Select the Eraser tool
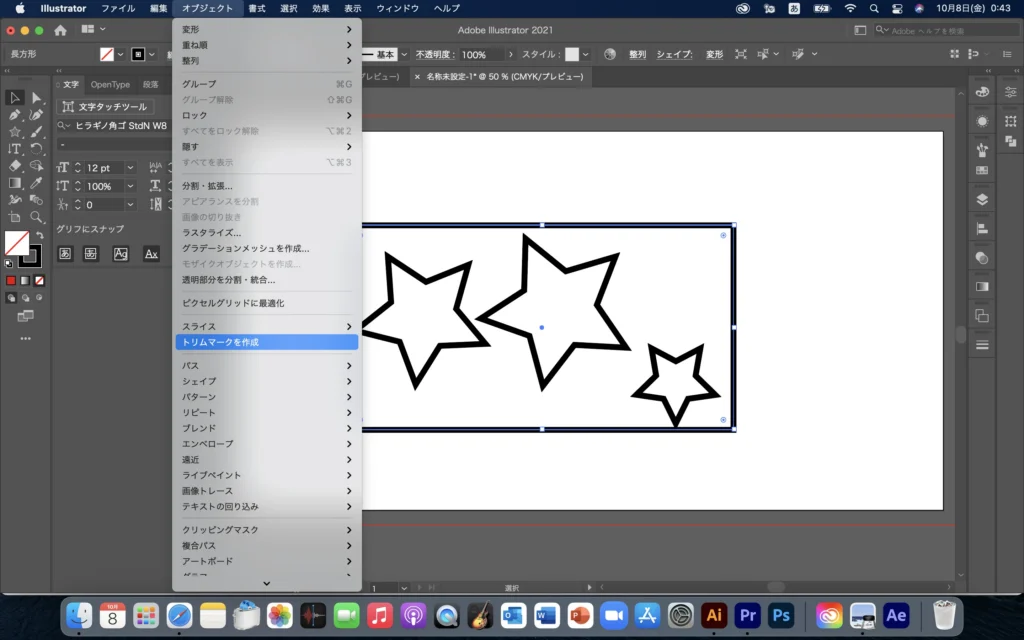Screen dimensions: 1024x640 pos(15,166)
